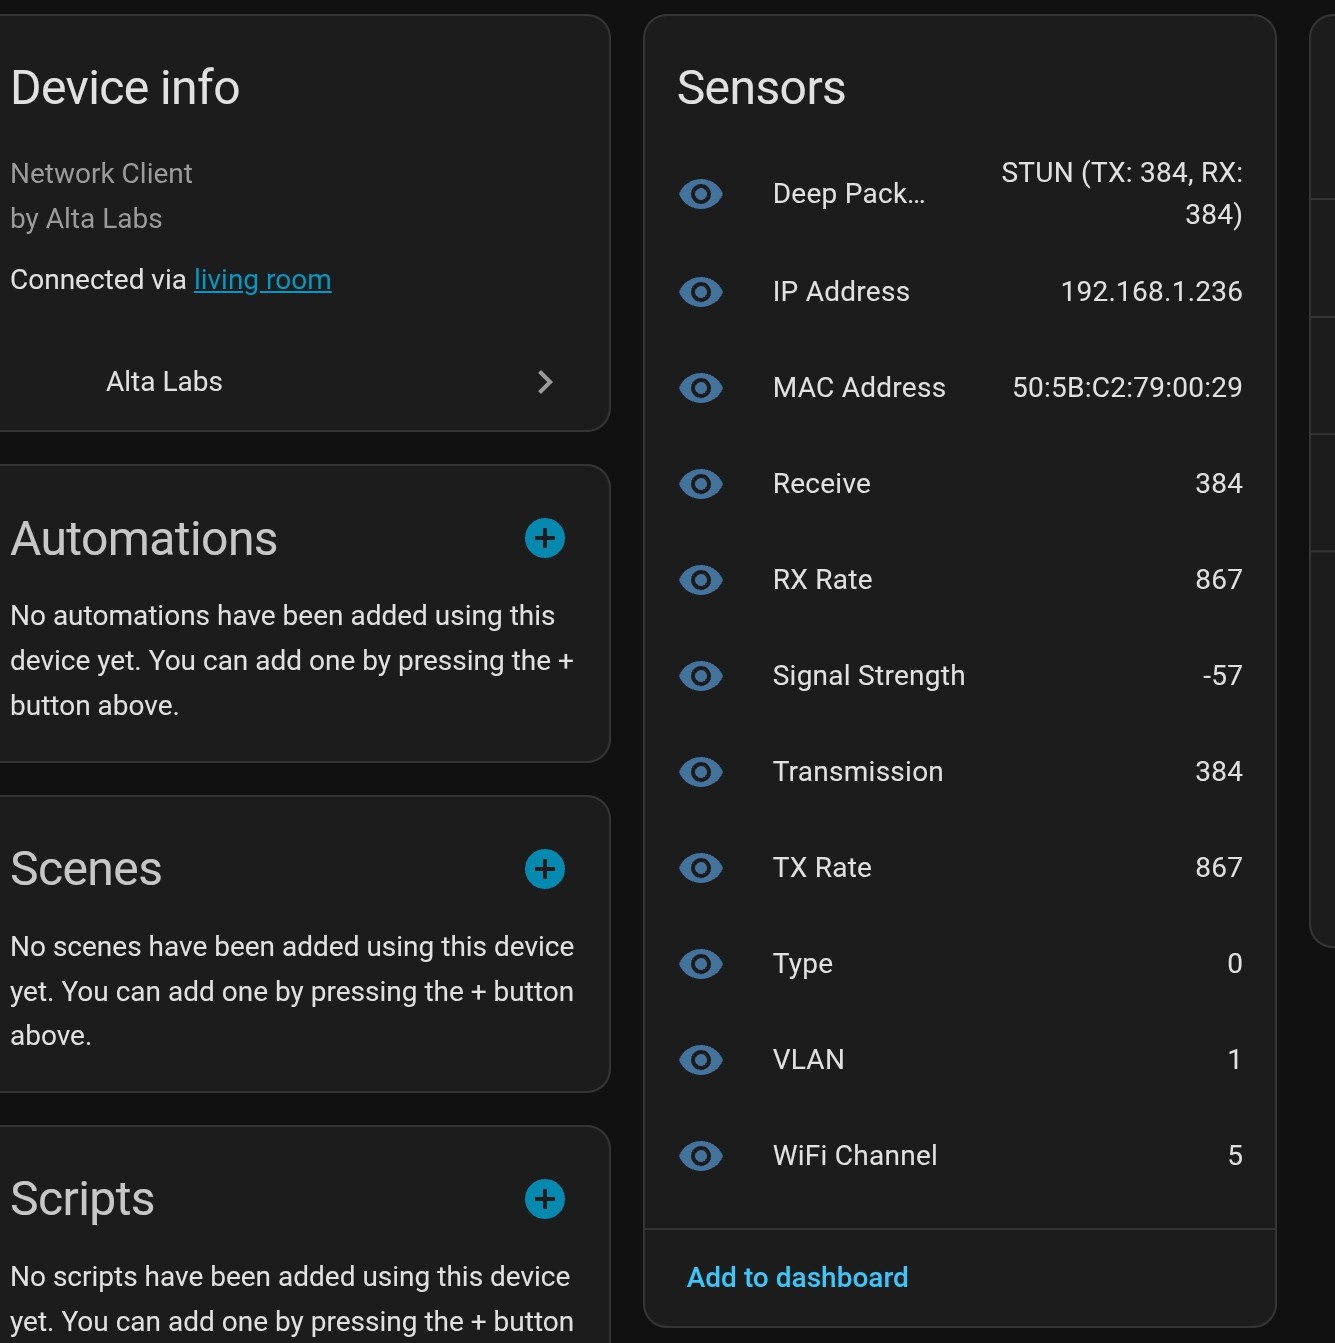Expand the Alta Labs integration chevron
The image size is (1335, 1343).
545,382
